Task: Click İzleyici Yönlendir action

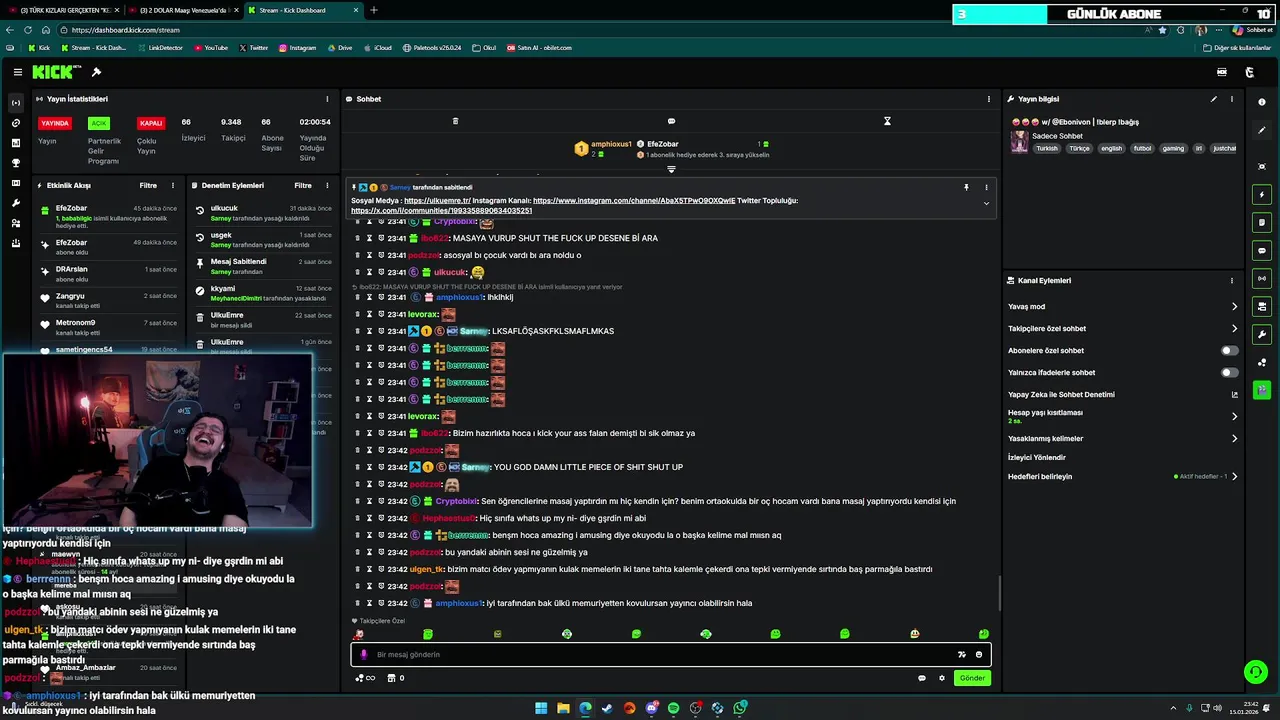Action: pos(1036,457)
